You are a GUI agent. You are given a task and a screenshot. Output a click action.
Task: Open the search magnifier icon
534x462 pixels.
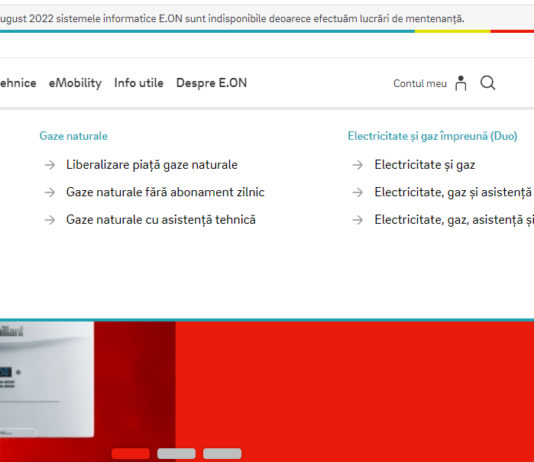(x=488, y=83)
